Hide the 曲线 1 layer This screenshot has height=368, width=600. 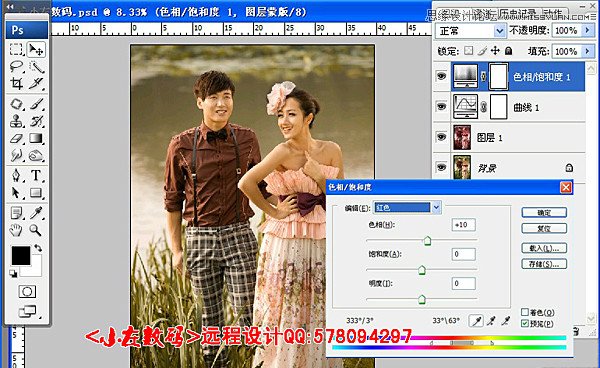click(x=441, y=106)
